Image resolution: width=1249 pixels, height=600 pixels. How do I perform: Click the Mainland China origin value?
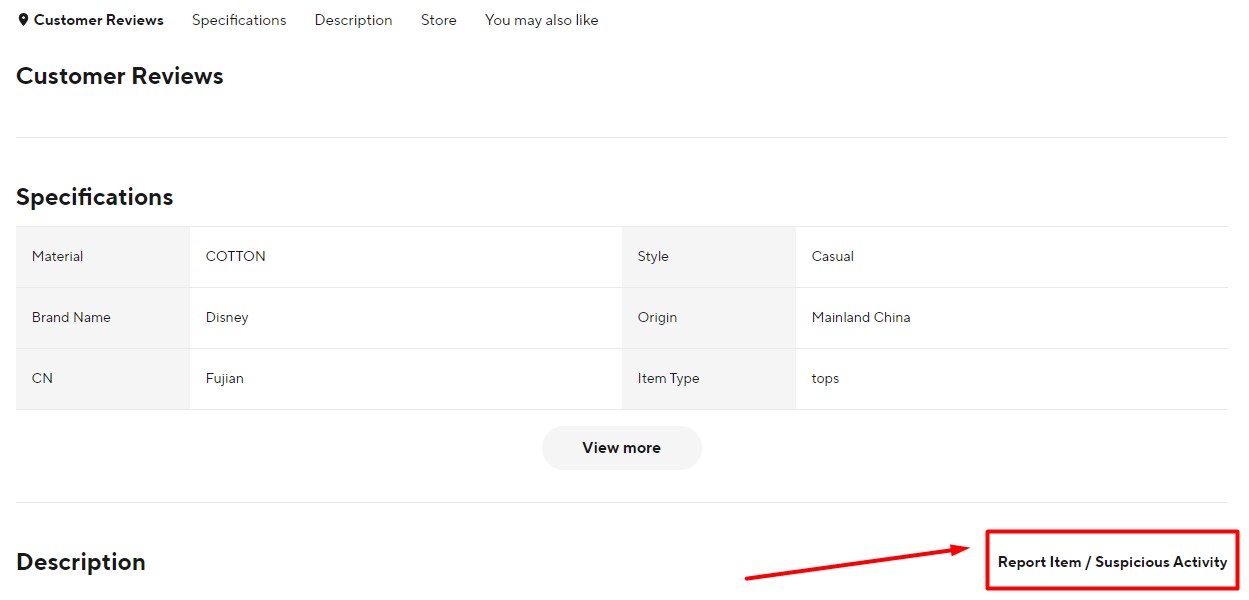click(x=860, y=317)
